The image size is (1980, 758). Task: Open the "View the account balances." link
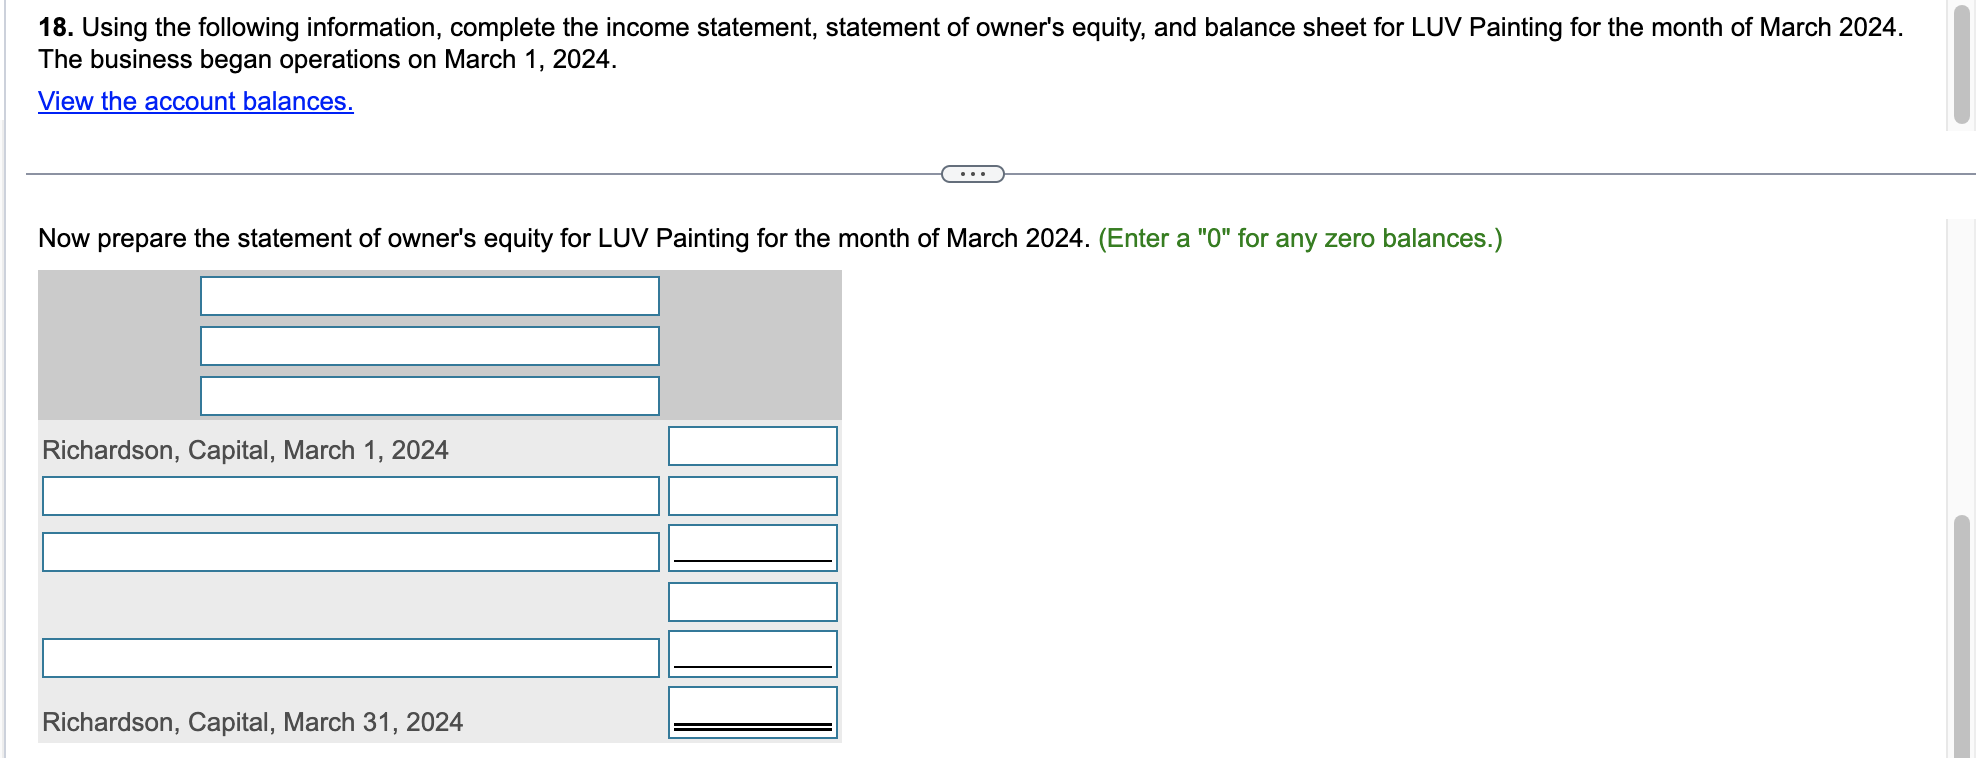pos(194,101)
